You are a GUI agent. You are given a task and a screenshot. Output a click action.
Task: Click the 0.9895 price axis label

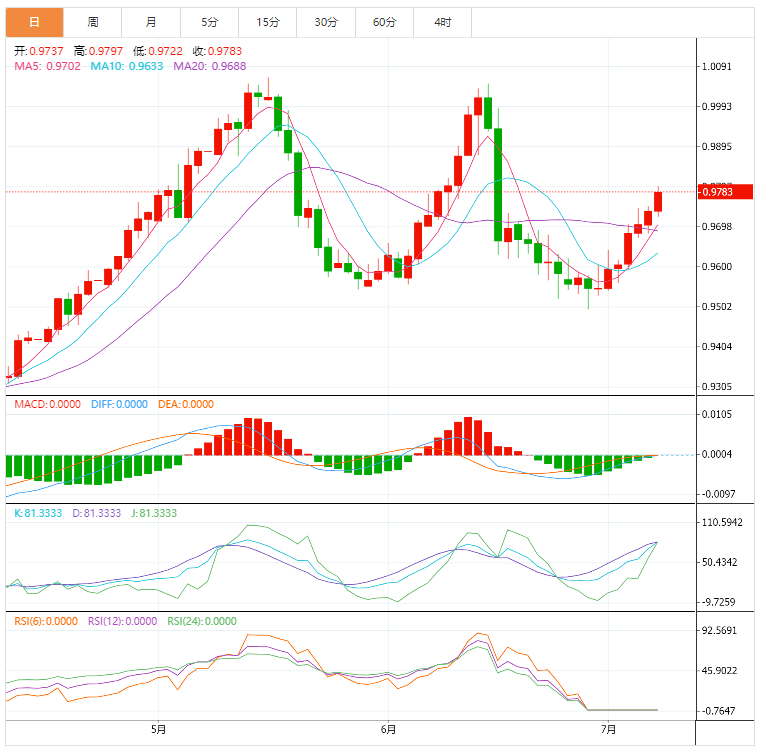[716, 147]
